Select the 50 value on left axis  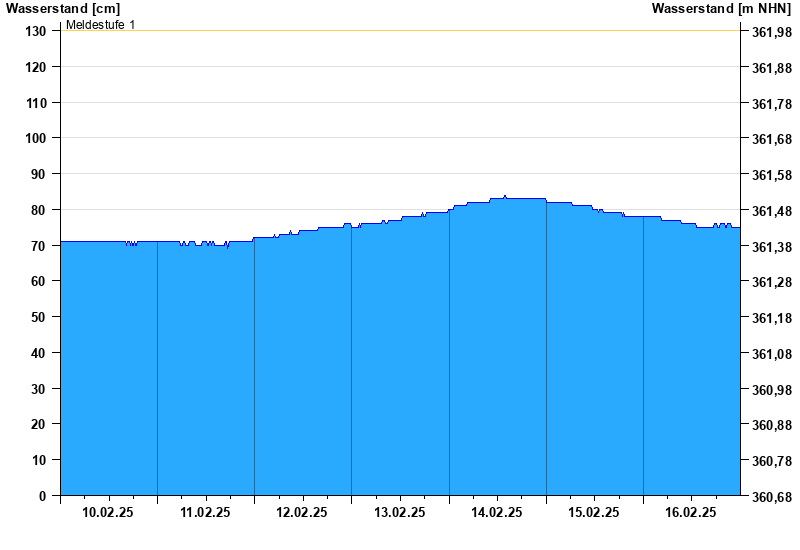click(x=40, y=317)
